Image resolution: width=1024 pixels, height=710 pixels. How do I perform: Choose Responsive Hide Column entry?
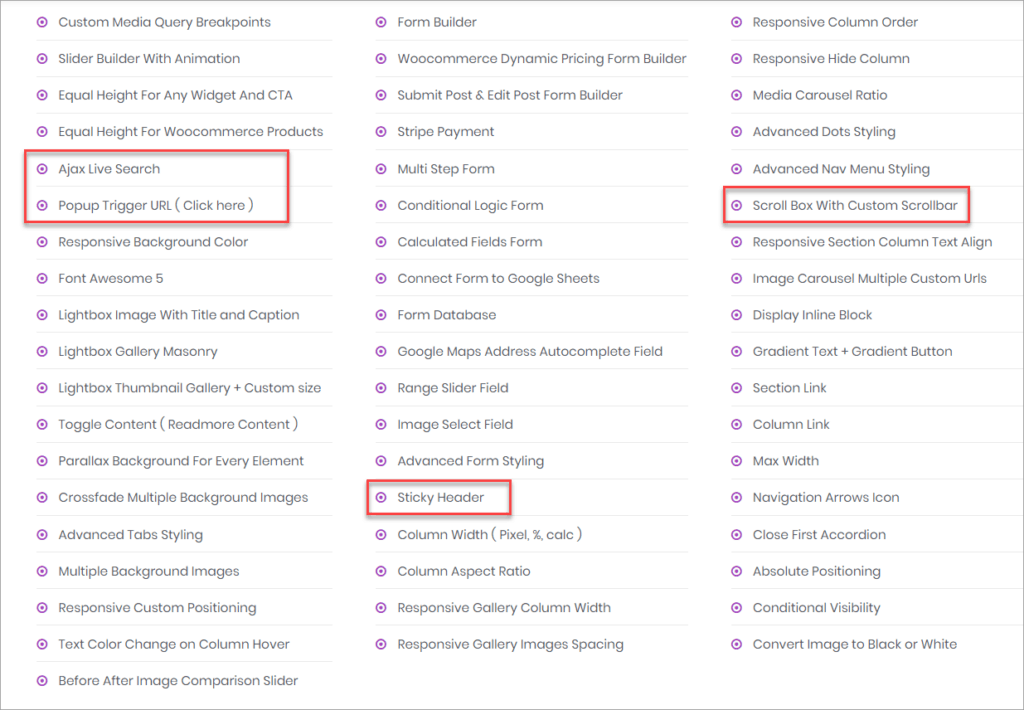click(830, 59)
